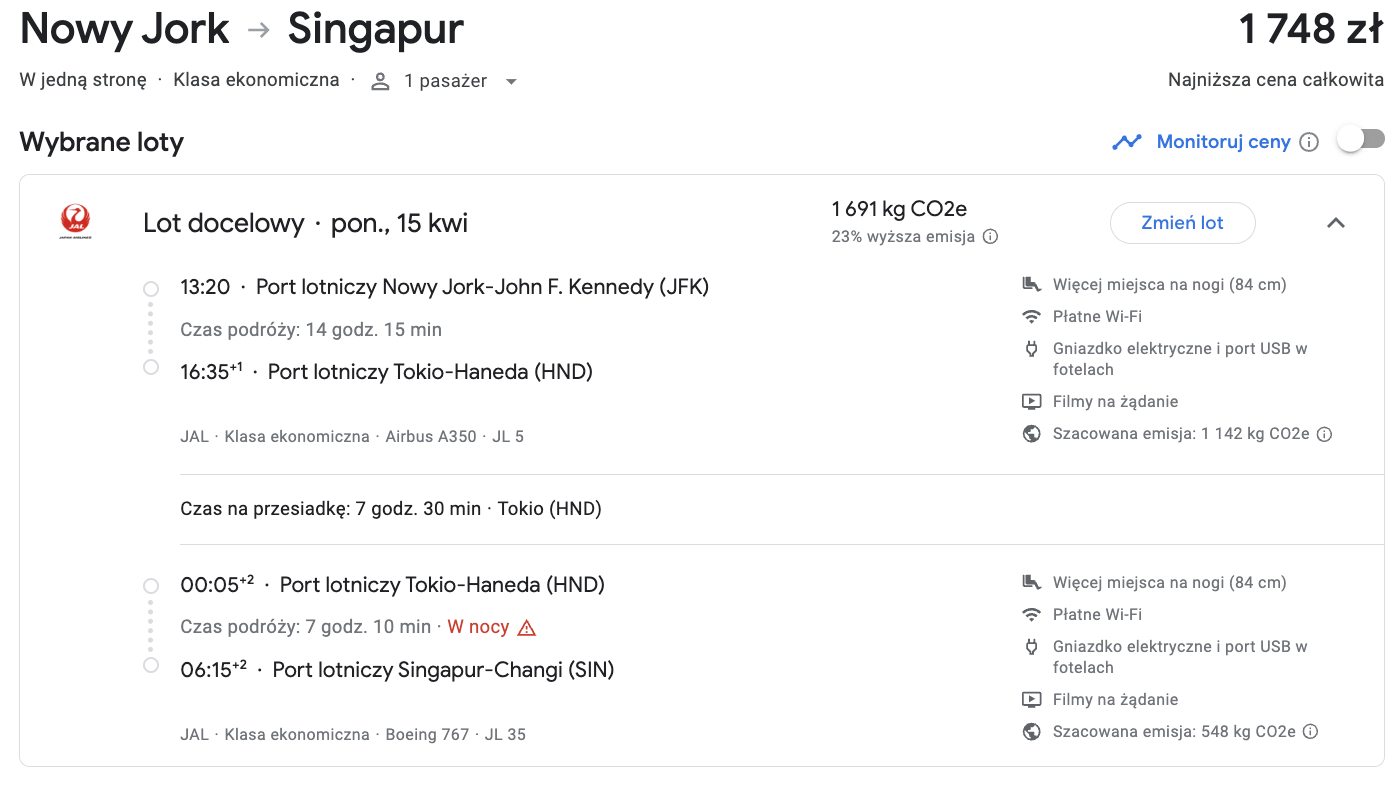Click the price tracking graph icon
Image resolution: width=1392 pixels, height=788 pixels.
tap(1127, 142)
